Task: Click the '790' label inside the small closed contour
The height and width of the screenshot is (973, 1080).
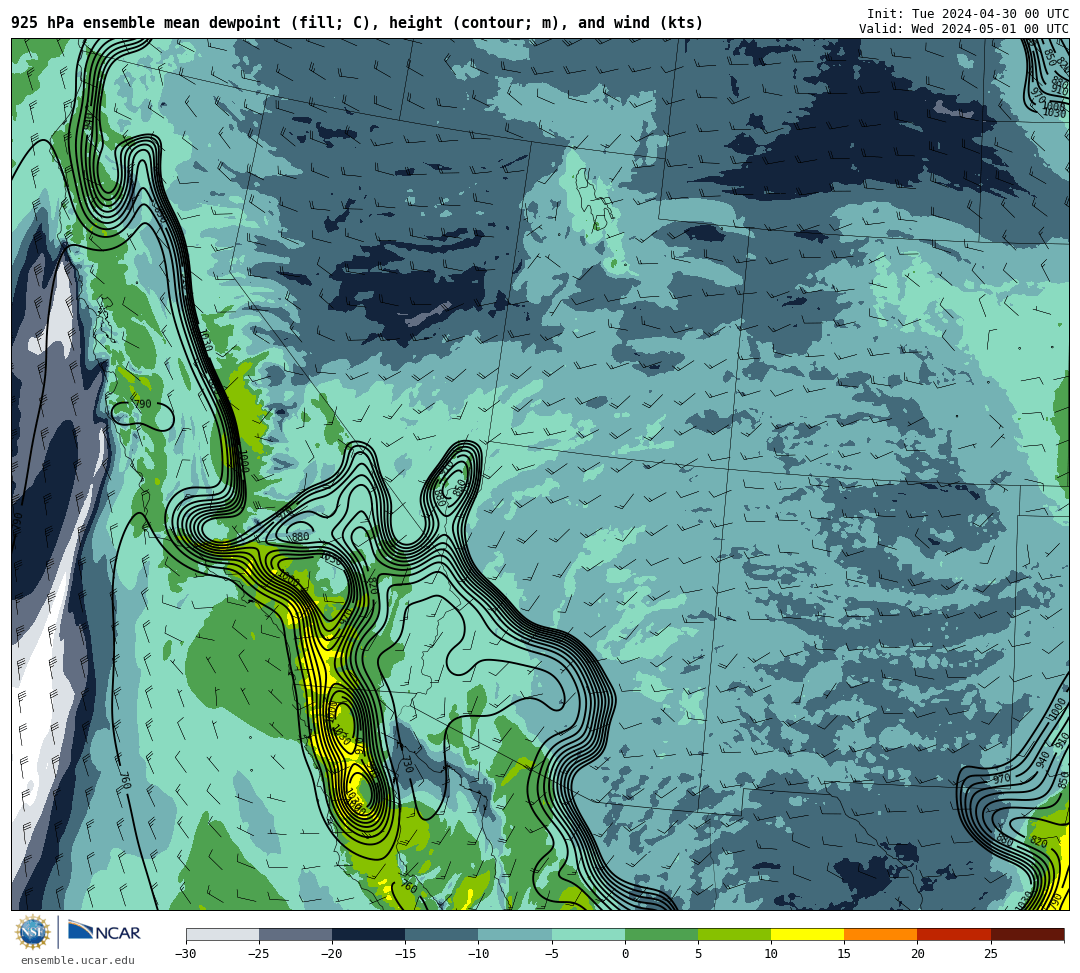Action: pos(143,404)
